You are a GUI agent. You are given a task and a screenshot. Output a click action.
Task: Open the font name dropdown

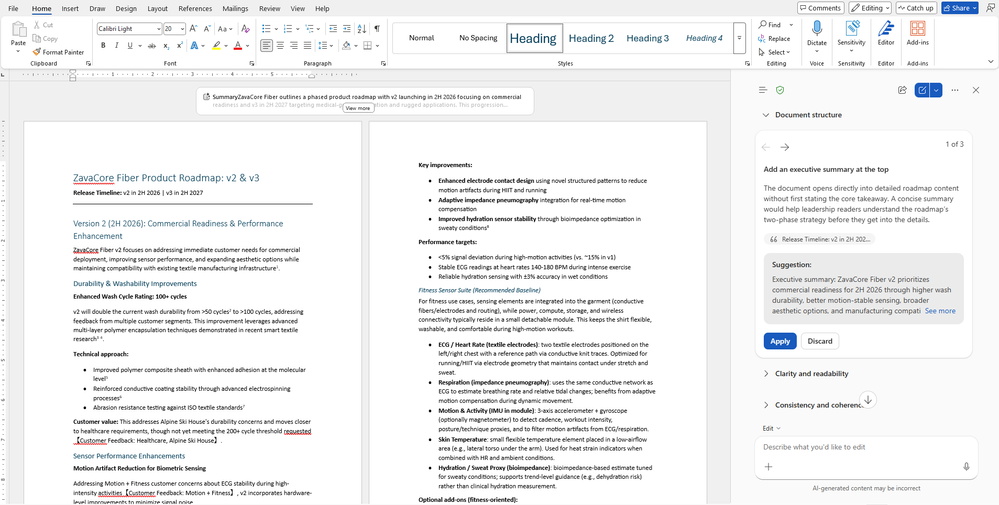[158, 29]
